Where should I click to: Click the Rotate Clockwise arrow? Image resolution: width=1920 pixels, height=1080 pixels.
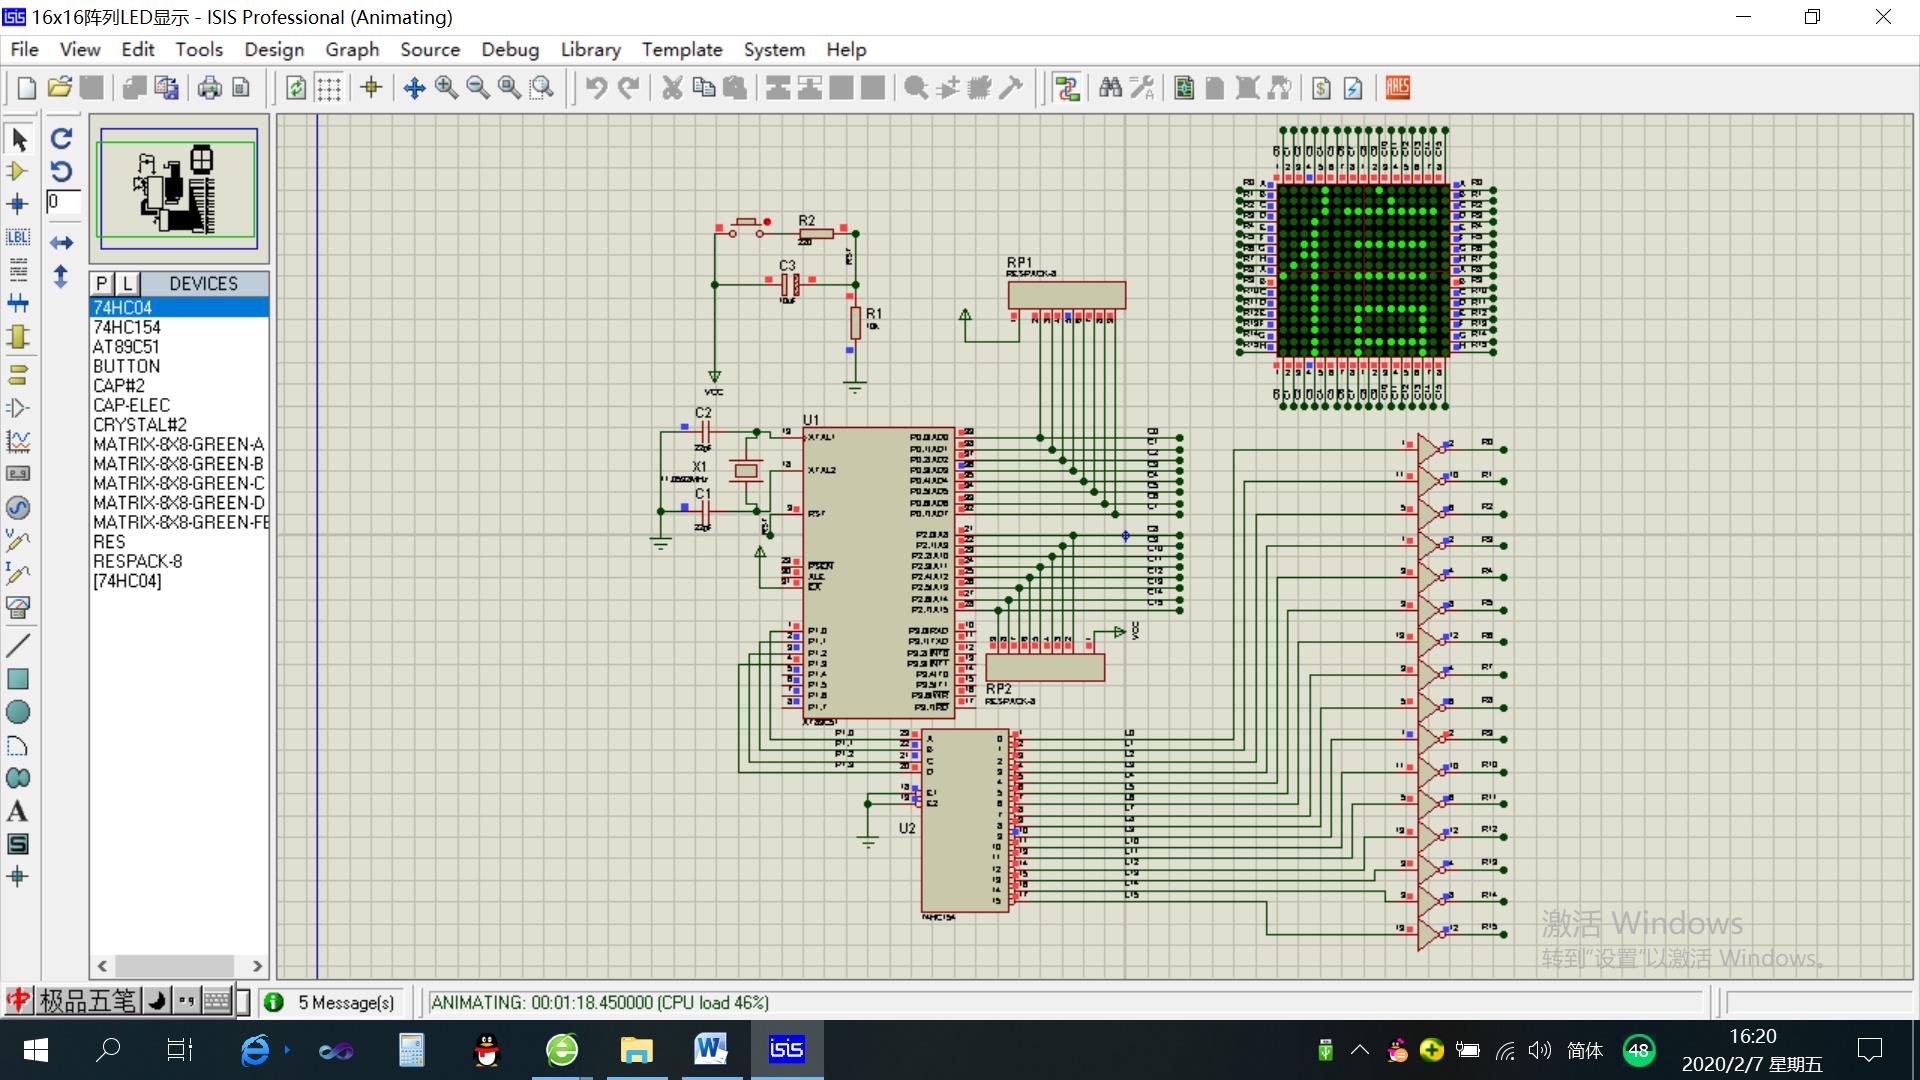coord(62,139)
